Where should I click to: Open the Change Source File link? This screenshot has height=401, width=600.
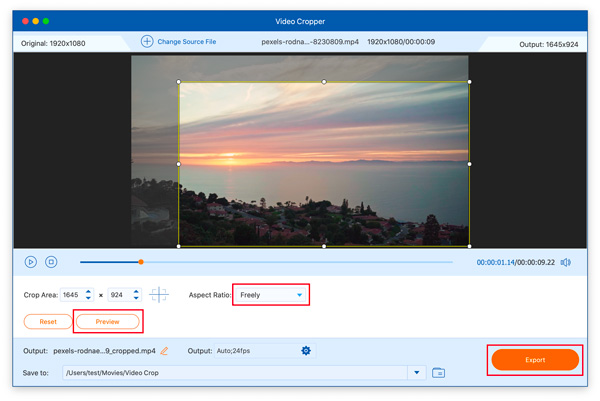pos(187,42)
